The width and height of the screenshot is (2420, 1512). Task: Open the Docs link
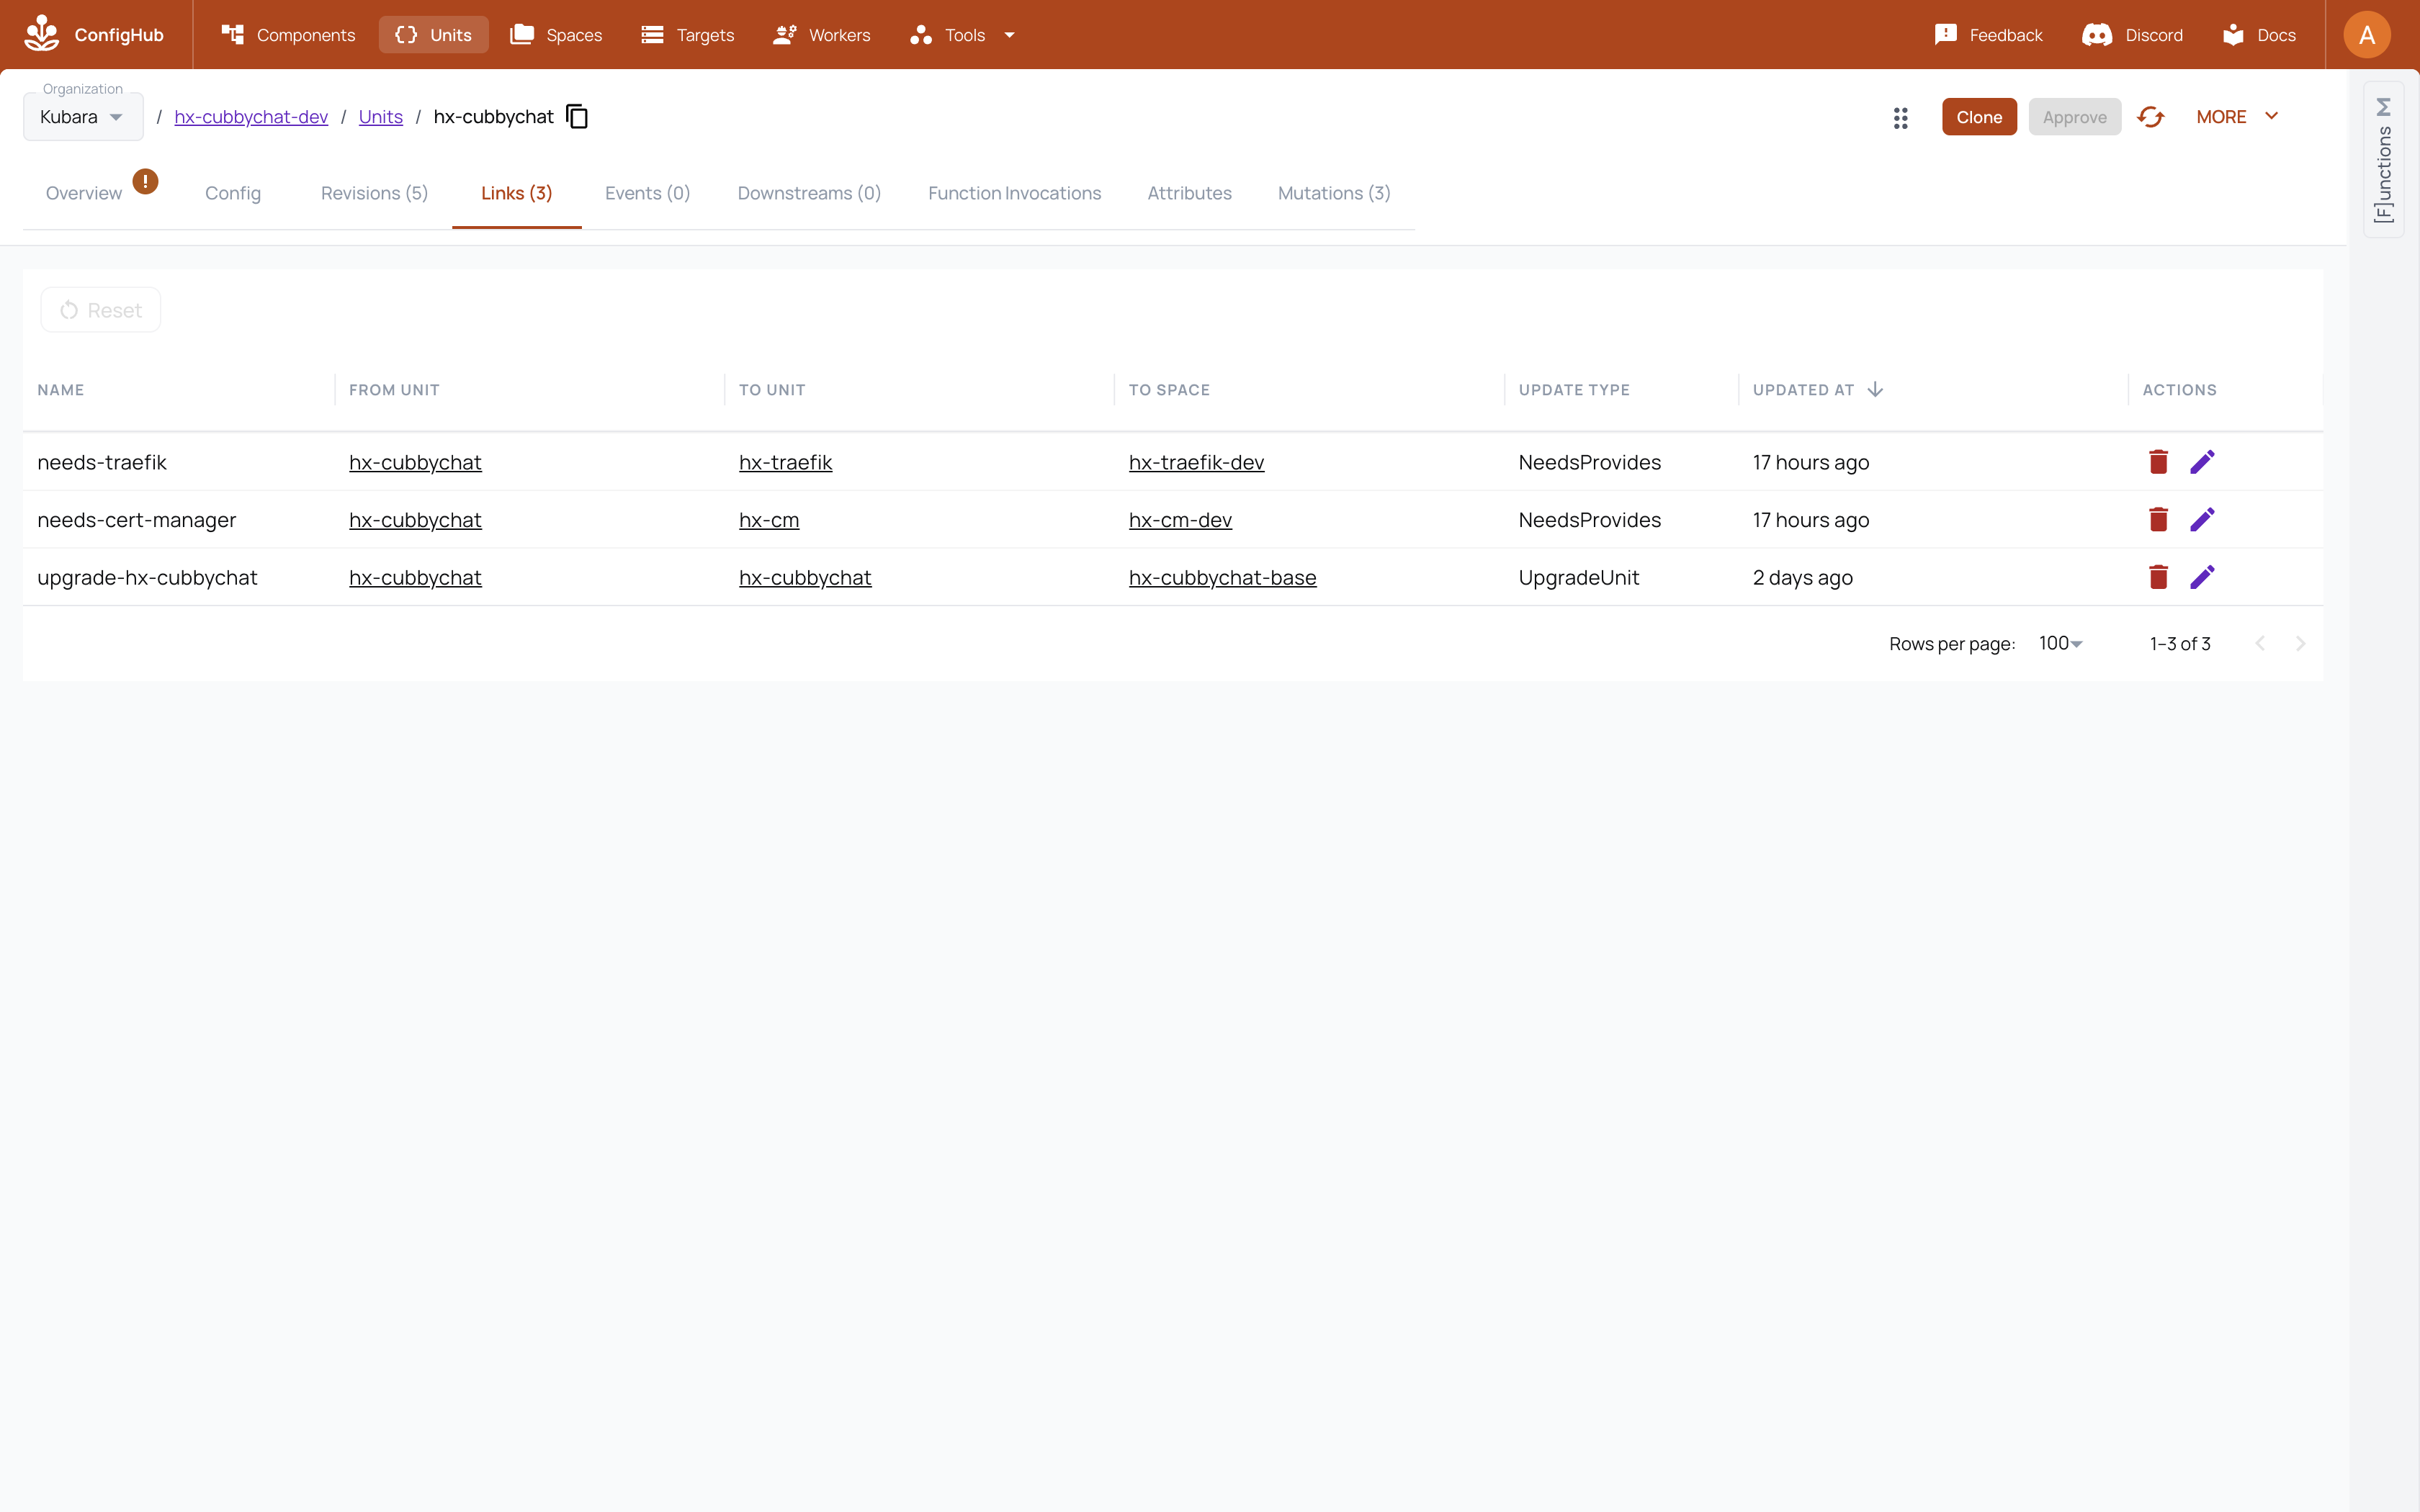click(x=2259, y=35)
